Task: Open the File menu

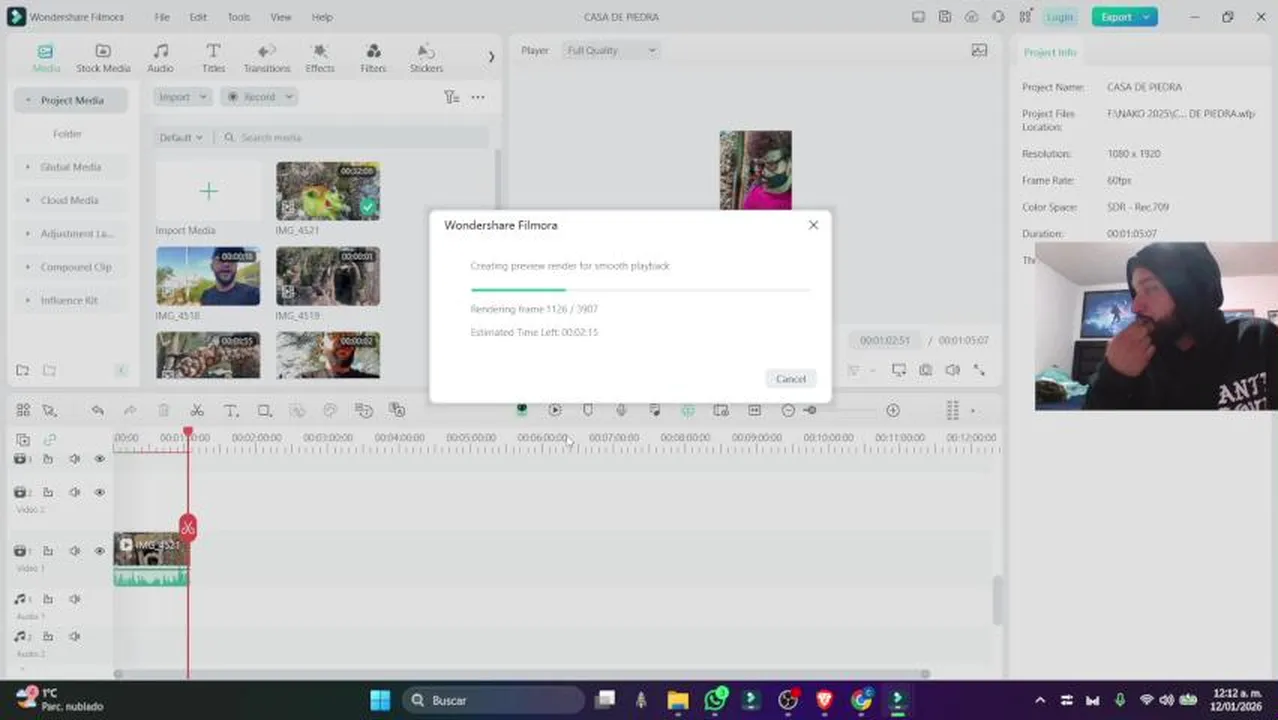Action: [162, 17]
